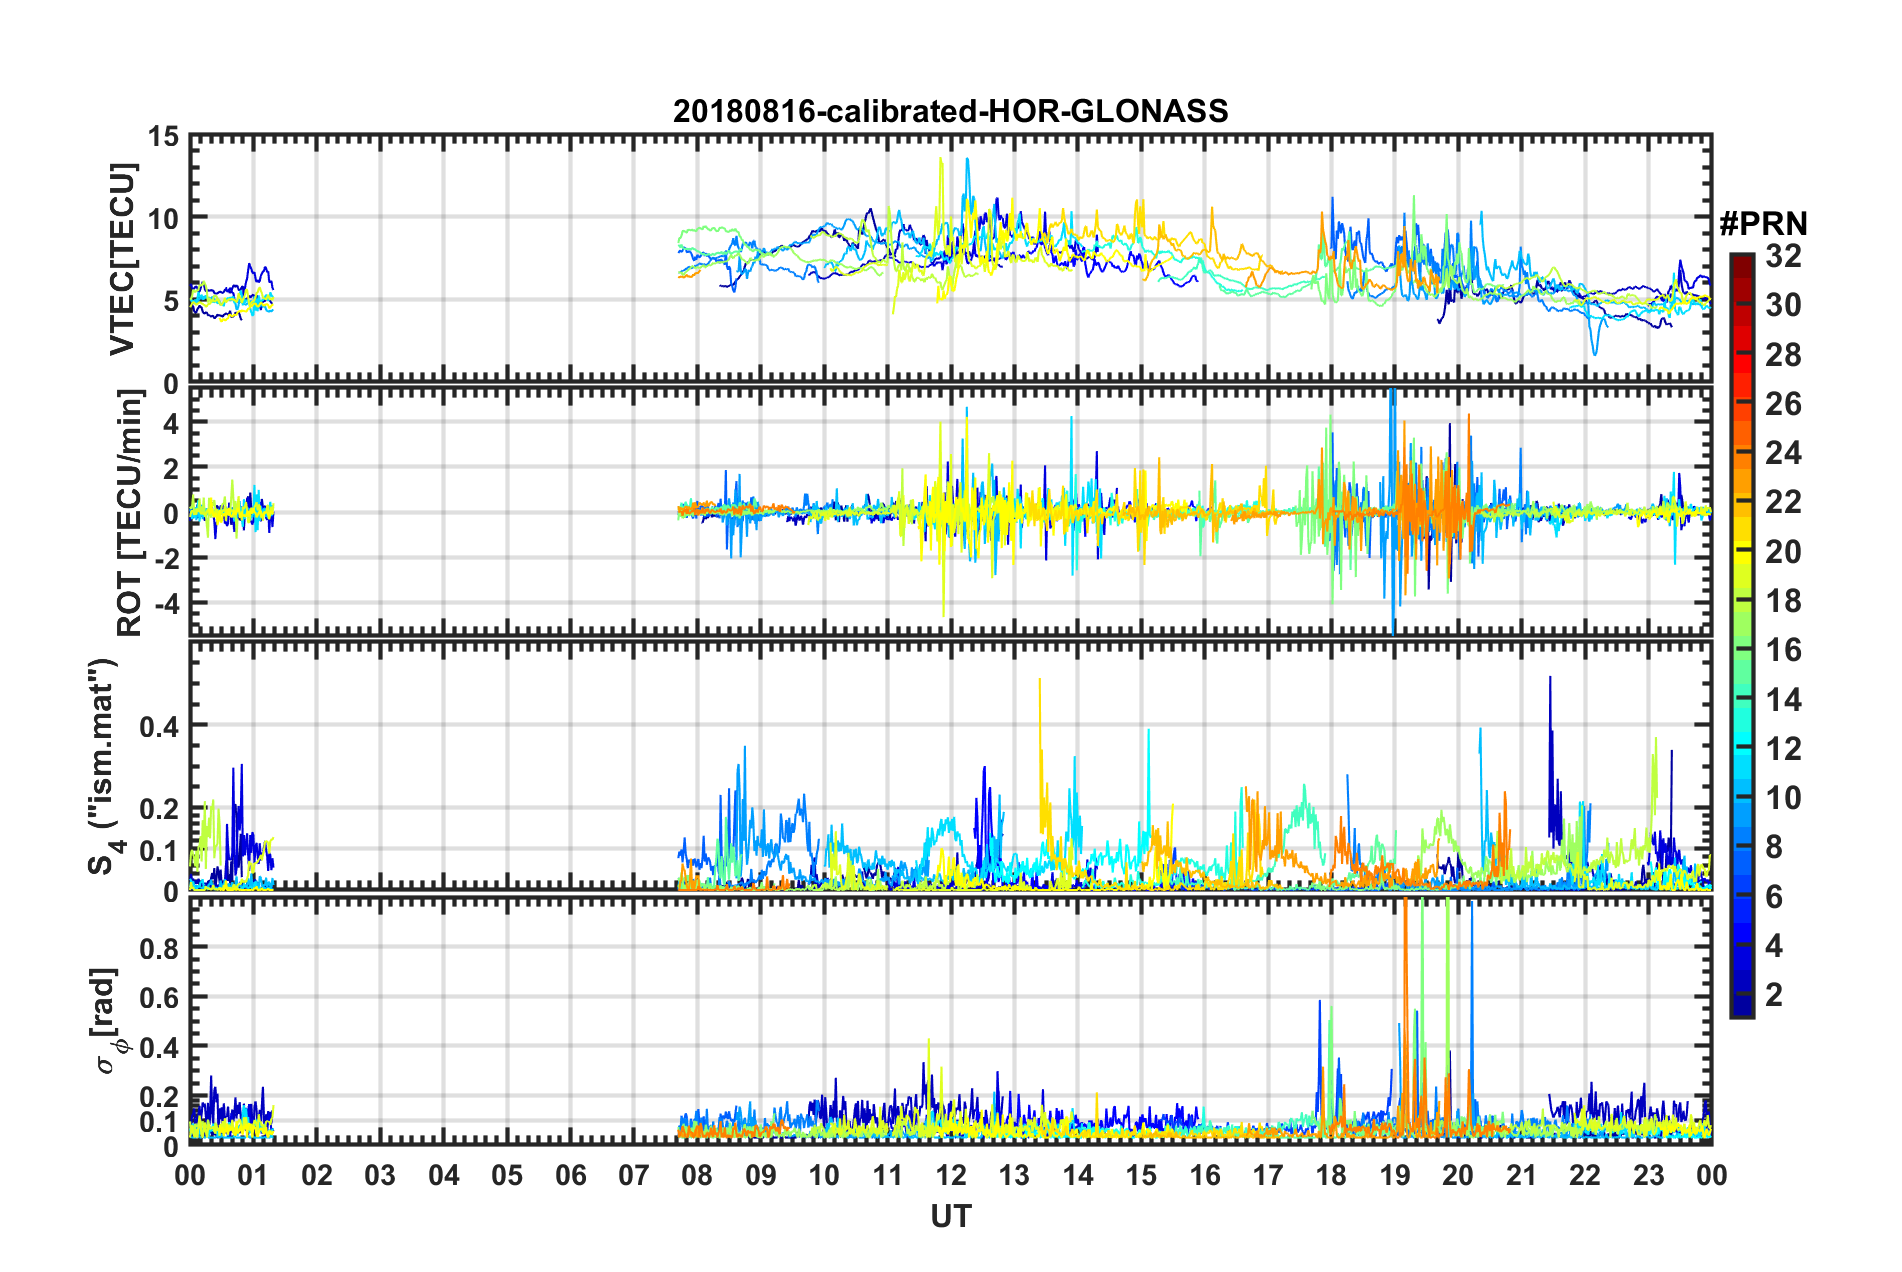Click the PRN colorbar
The width and height of the screenshot is (1902, 1272).
coord(1741,635)
